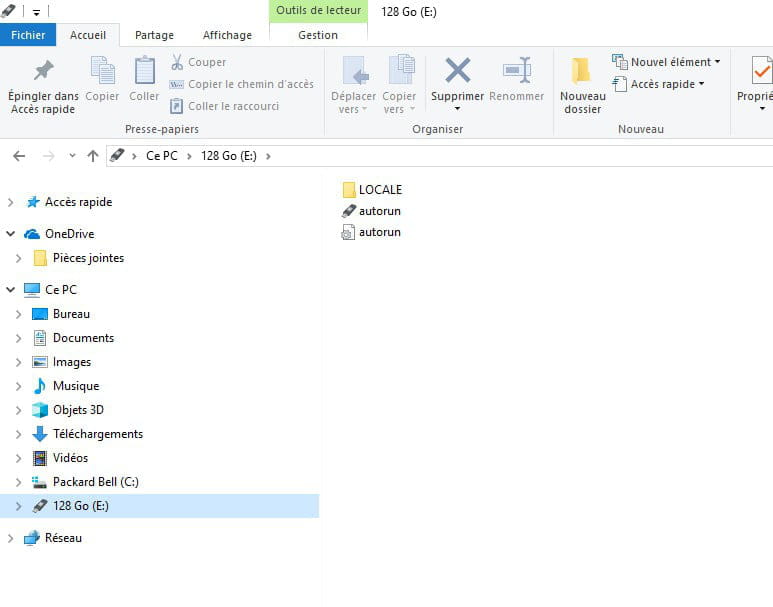The image size is (773, 607).
Task: Switch to the Affichage tab
Action: coord(227,35)
